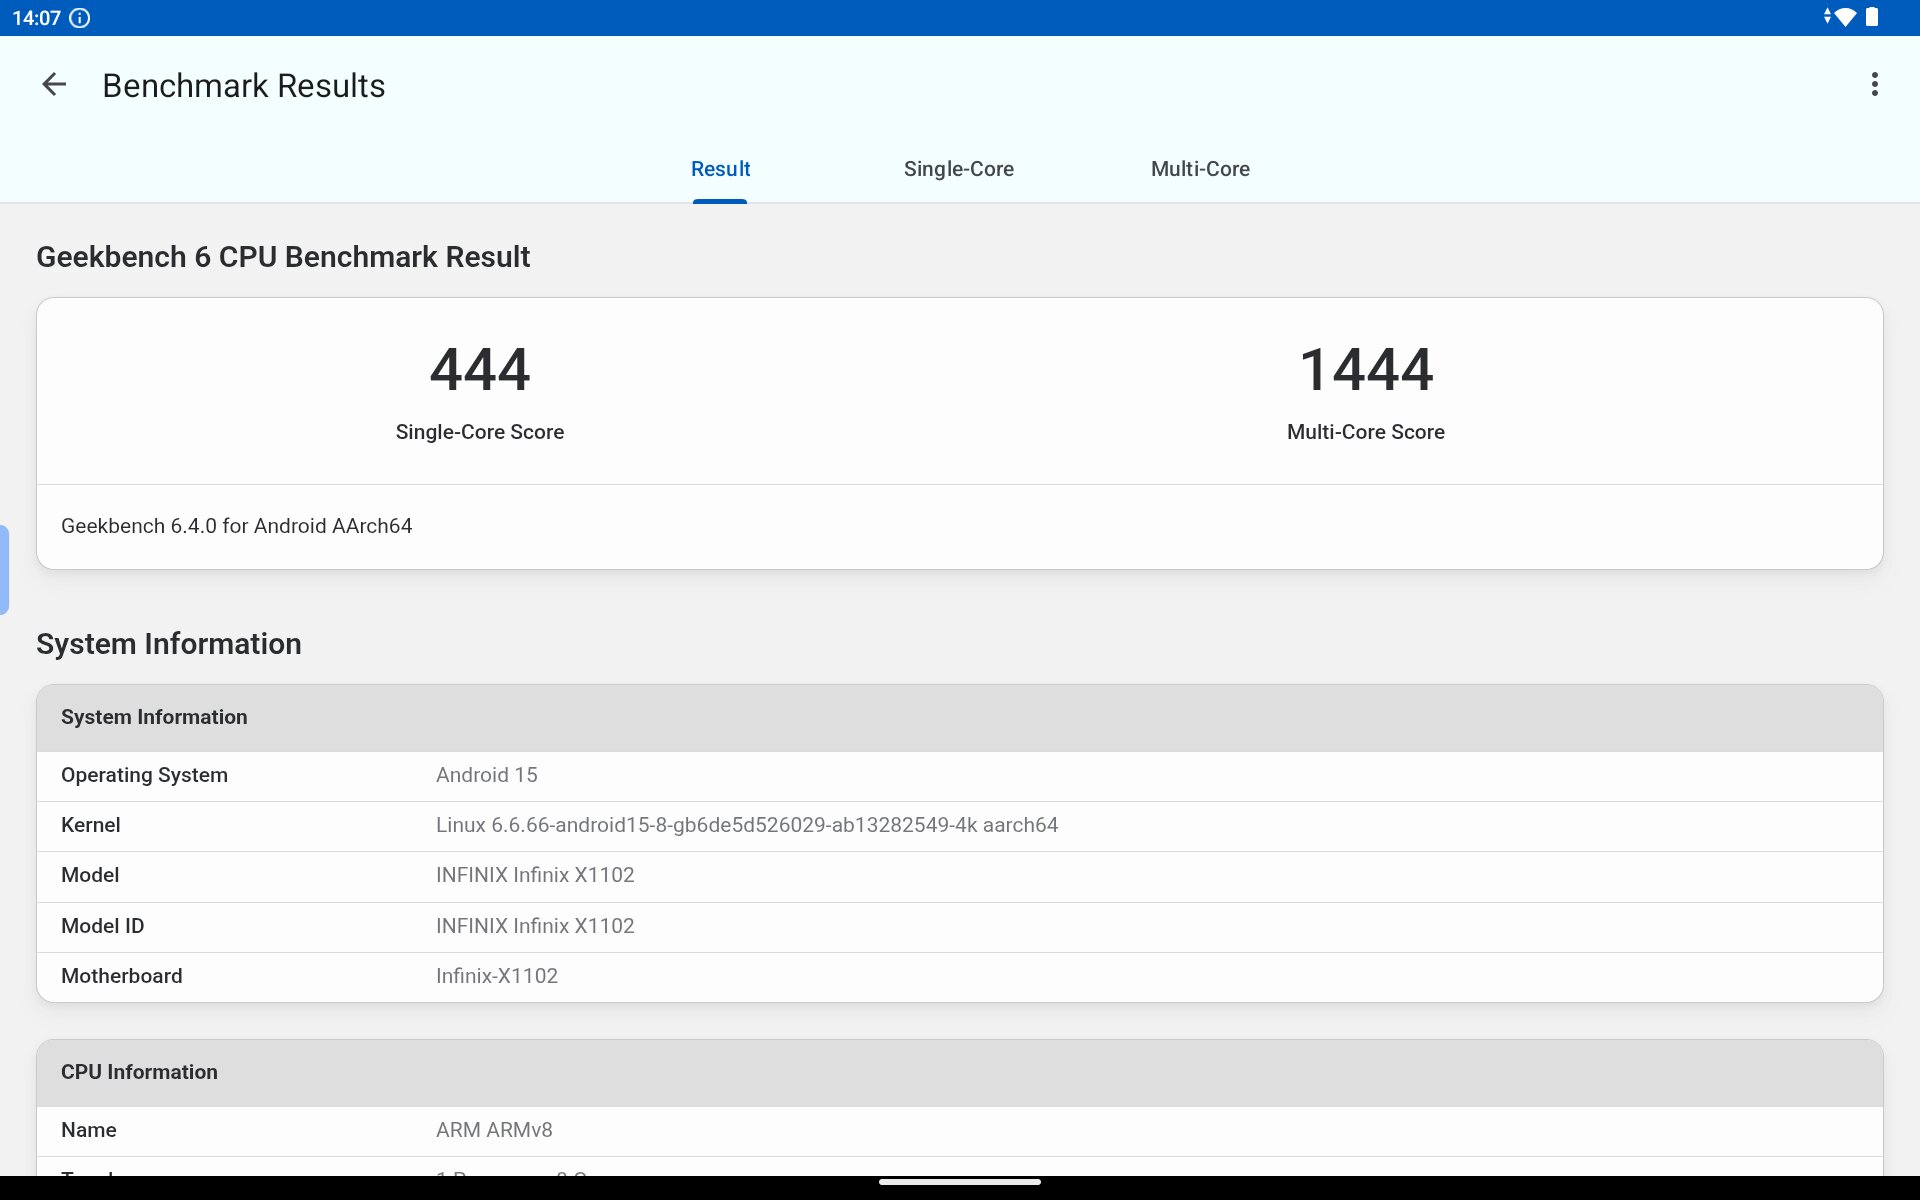The height and width of the screenshot is (1200, 1920).
Task: Tap the info icon in status bar
Action: tap(80, 18)
